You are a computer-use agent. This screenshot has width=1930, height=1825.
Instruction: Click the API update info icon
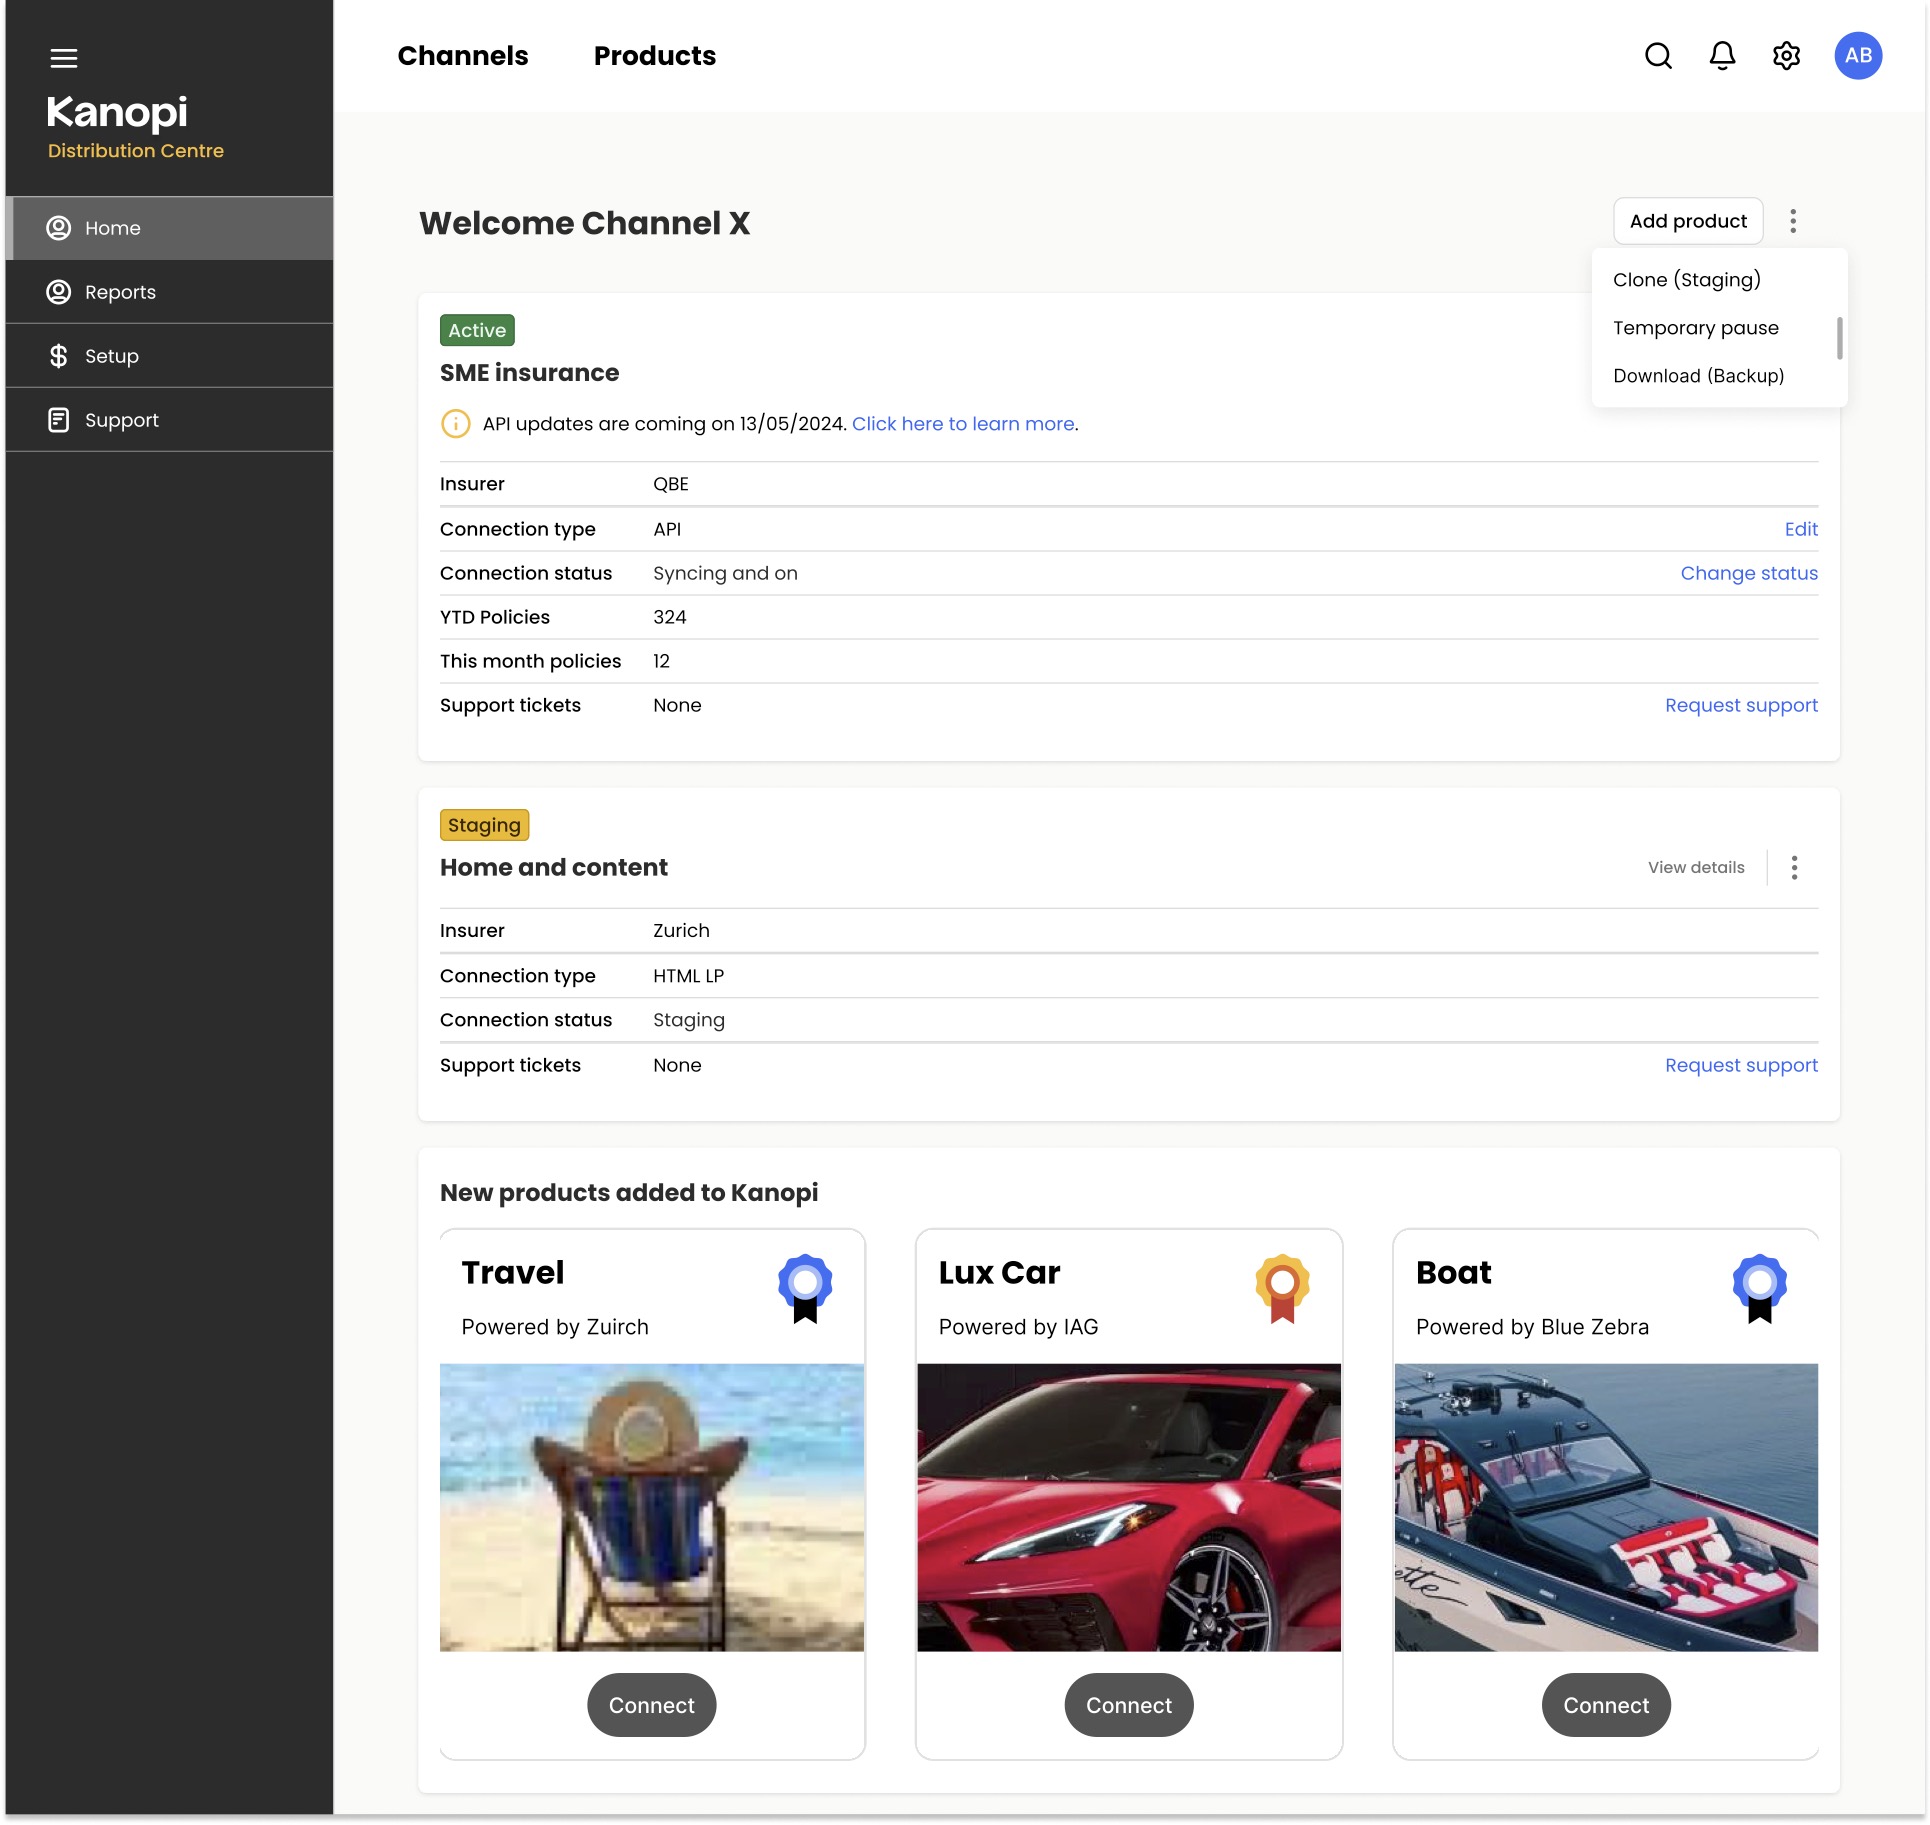click(x=455, y=424)
